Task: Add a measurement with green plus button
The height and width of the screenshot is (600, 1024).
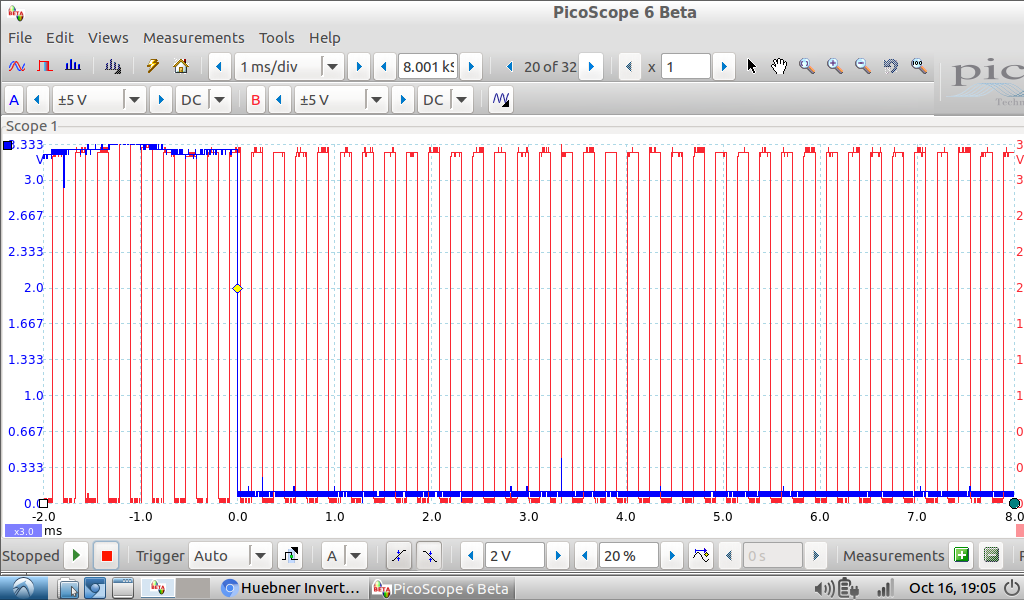Action: click(x=961, y=555)
